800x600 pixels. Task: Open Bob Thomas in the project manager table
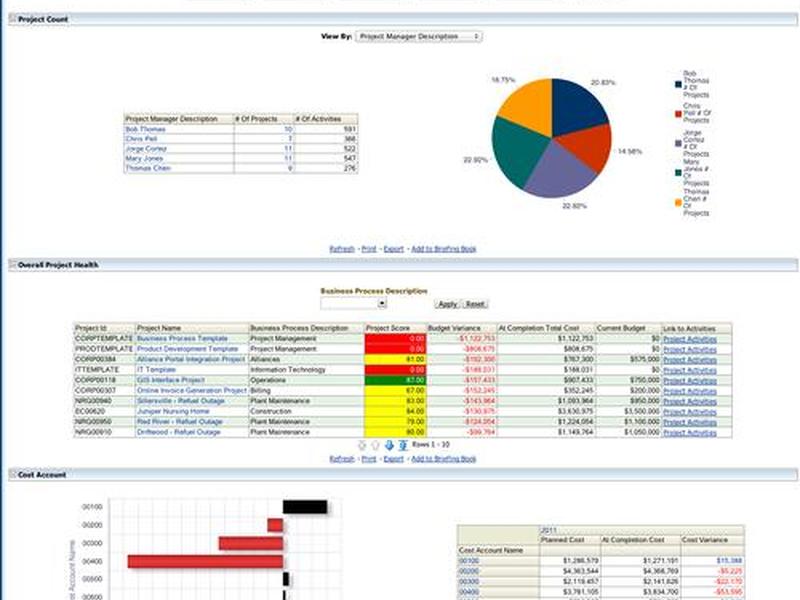(145, 129)
